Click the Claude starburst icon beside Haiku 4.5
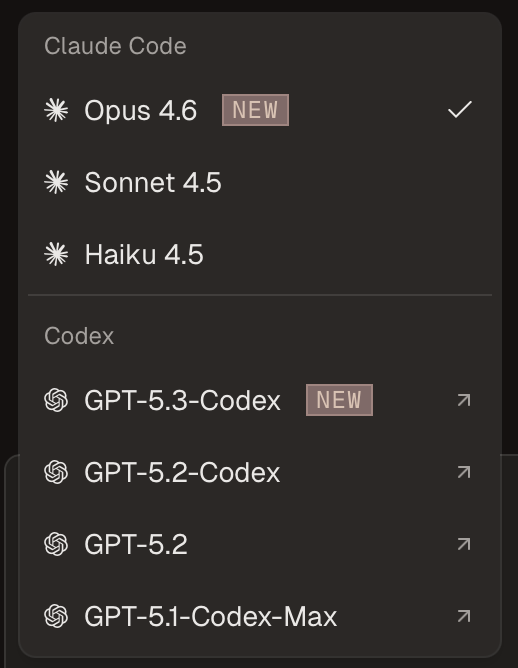The image size is (518, 668). pos(56,254)
